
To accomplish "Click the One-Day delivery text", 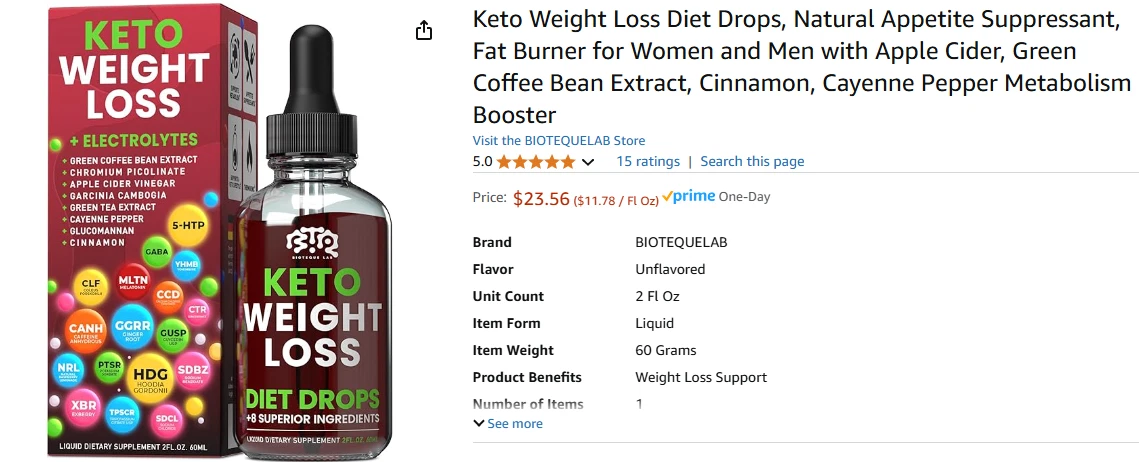I will coord(745,197).
